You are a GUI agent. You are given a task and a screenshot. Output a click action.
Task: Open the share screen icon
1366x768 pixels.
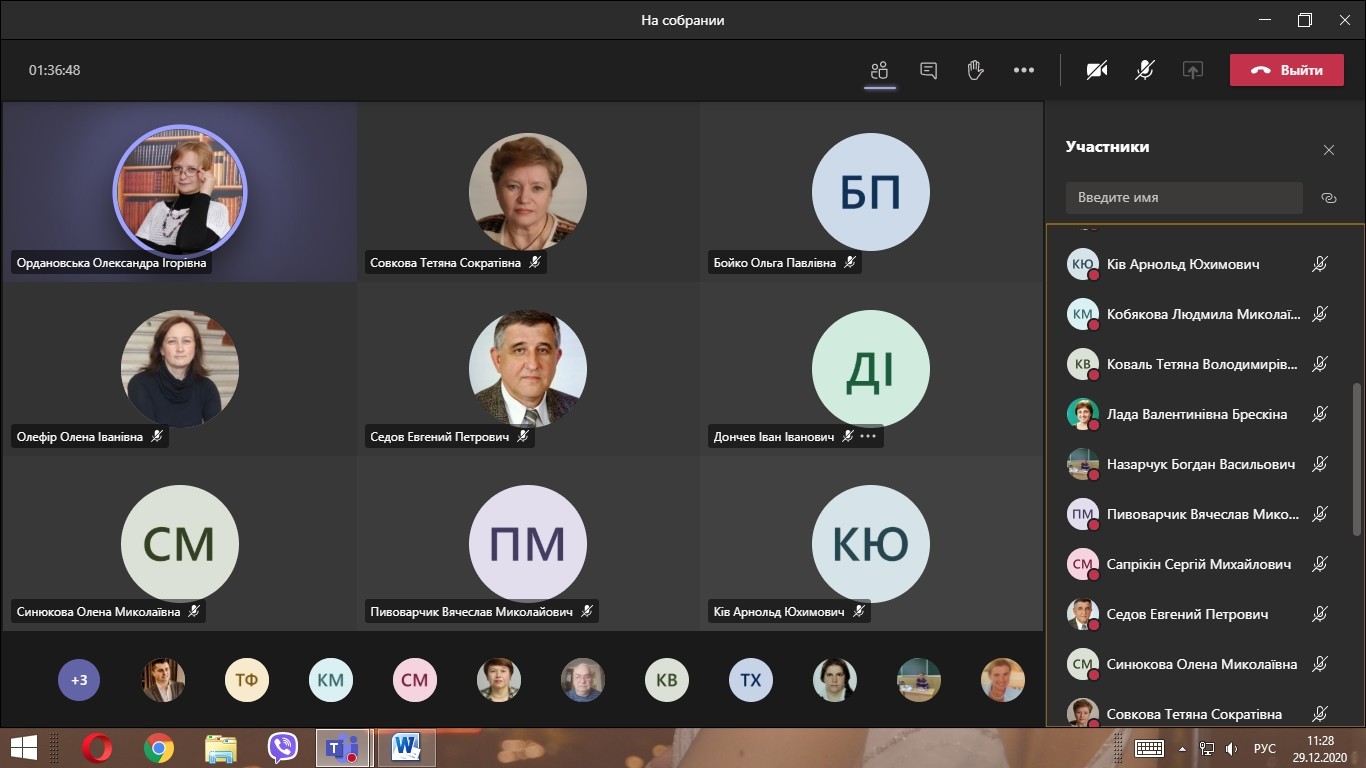1192,70
